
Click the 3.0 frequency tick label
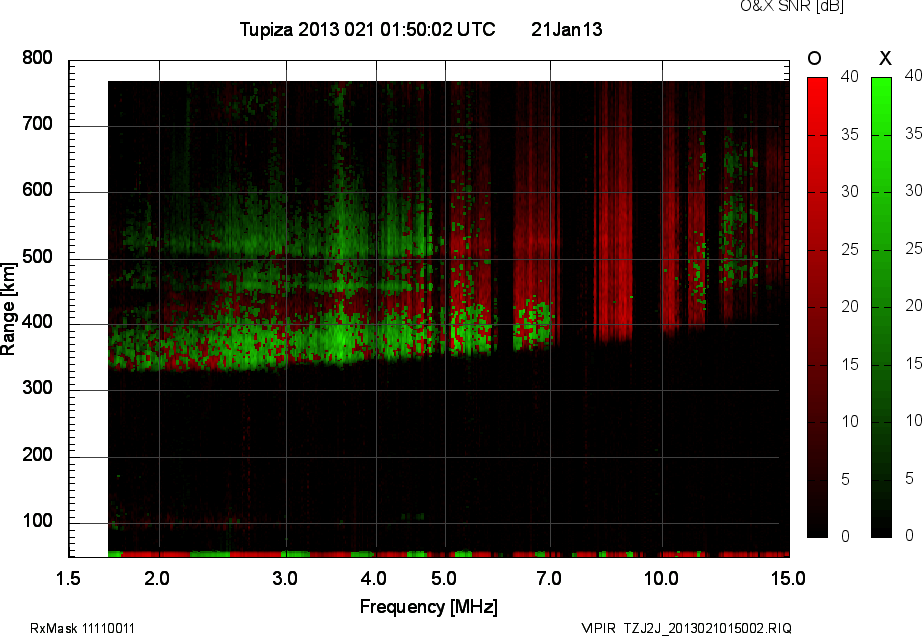pyautogui.click(x=285, y=578)
